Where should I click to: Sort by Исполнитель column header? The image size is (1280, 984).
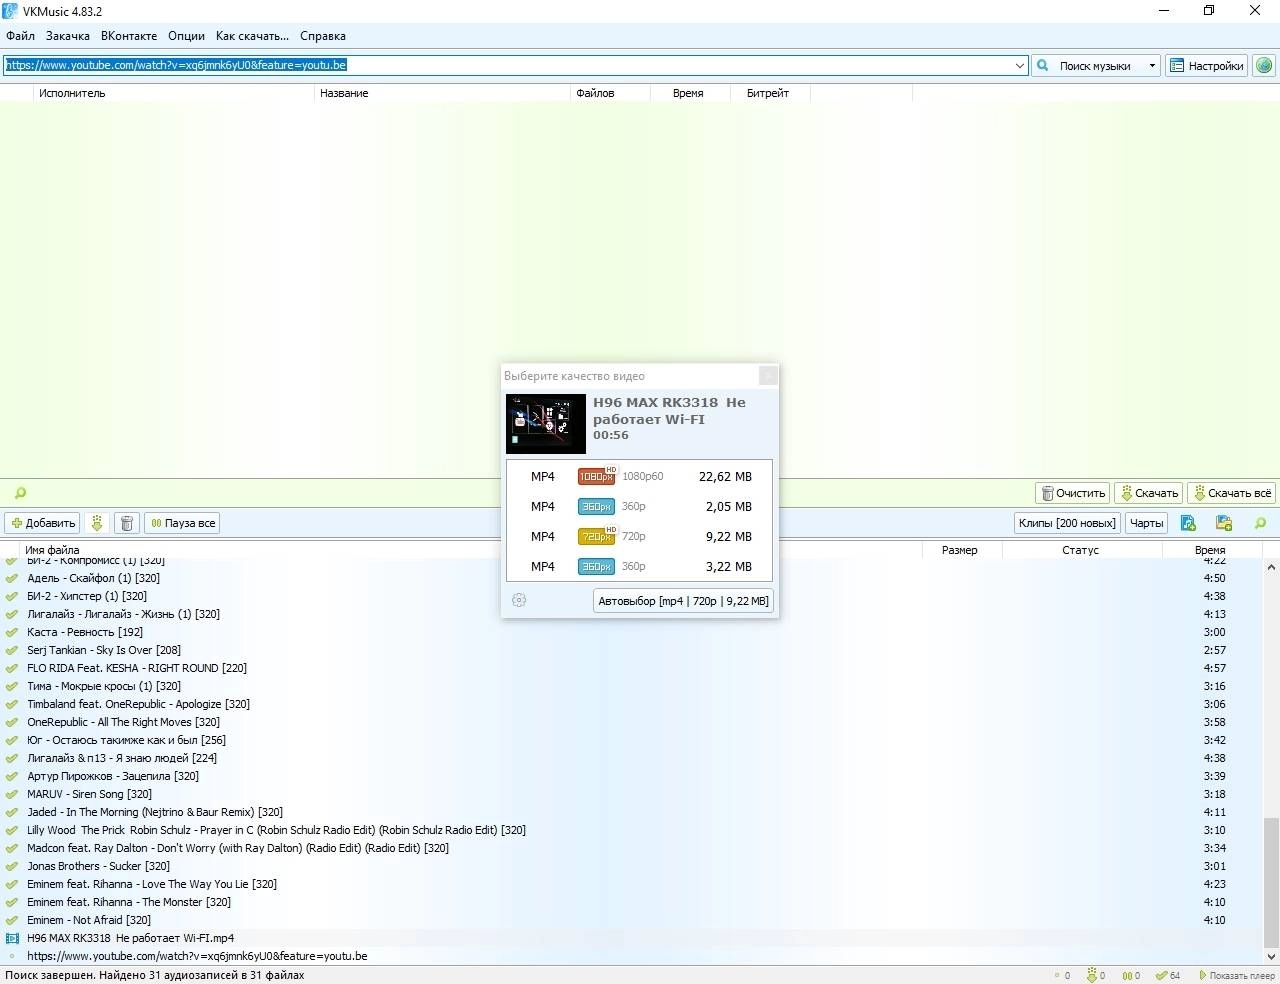pyautogui.click(x=175, y=93)
